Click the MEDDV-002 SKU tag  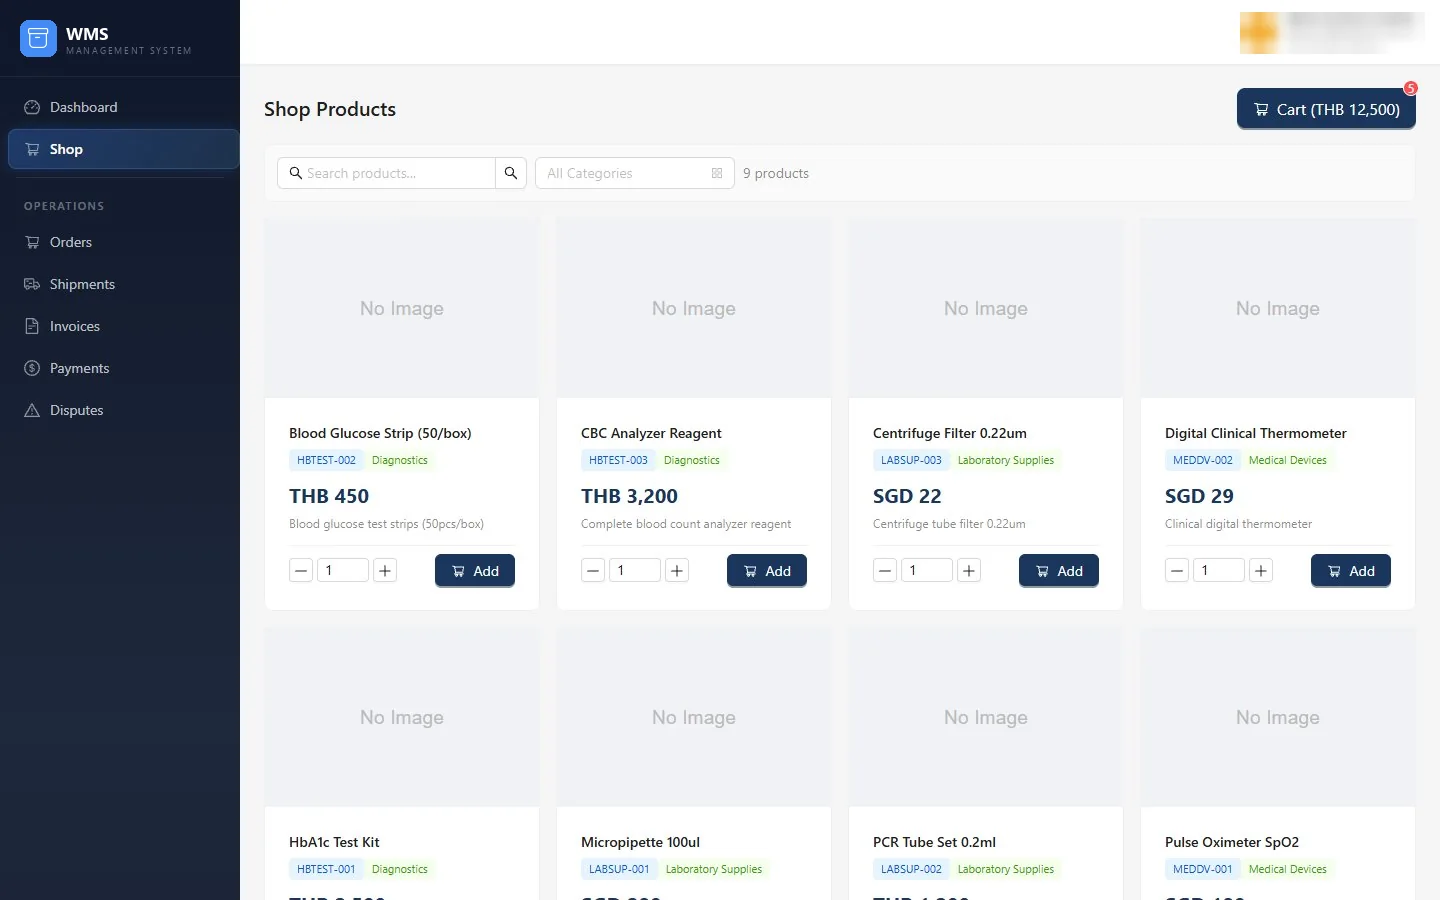[x=1203, y=461]
